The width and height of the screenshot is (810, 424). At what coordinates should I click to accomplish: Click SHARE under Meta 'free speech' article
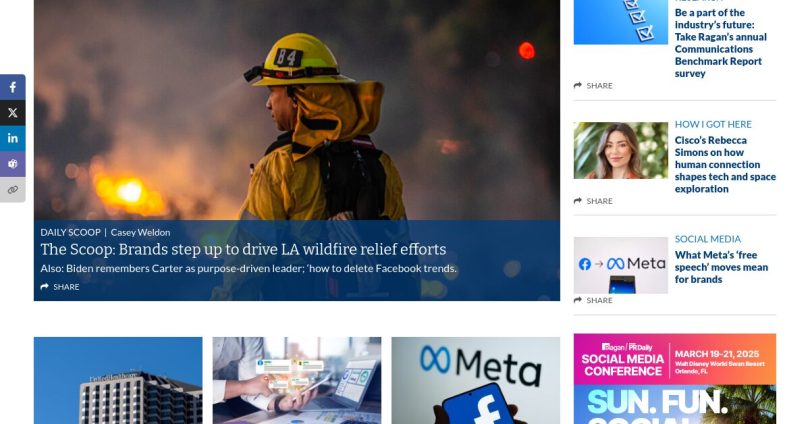[x=593, y=300]
